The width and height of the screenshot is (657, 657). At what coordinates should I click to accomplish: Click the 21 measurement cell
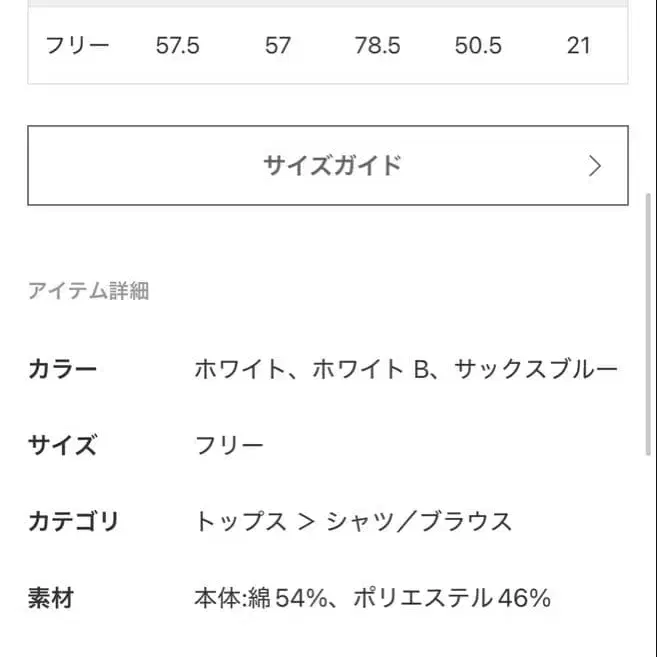click(578, 45)
